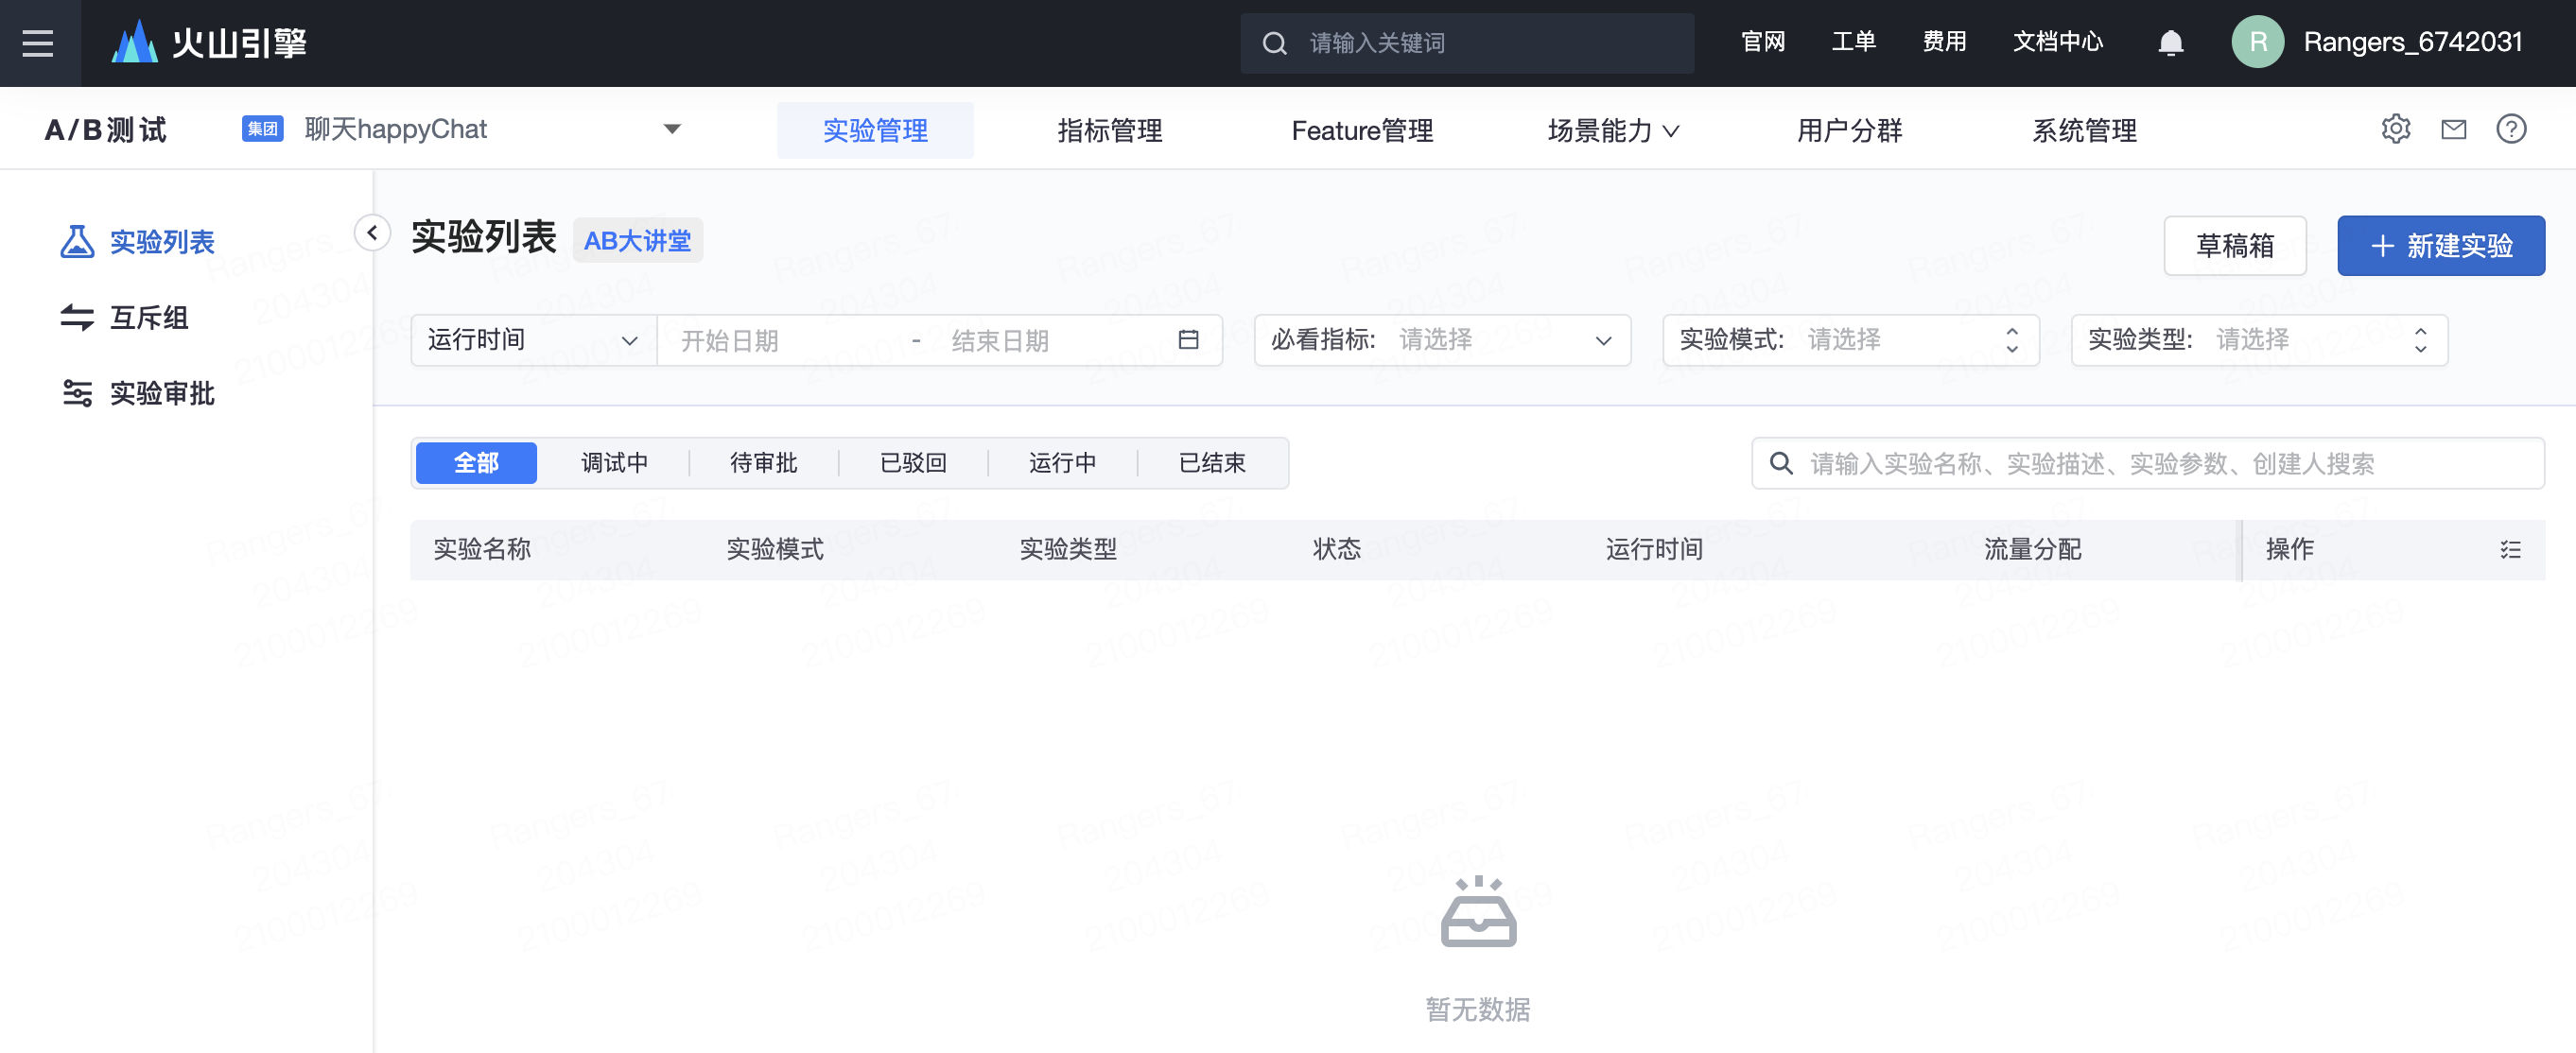Open 互斥组 in the sidebar
The height and width of the screenshot is (1053, 2576).
(148, 318)
